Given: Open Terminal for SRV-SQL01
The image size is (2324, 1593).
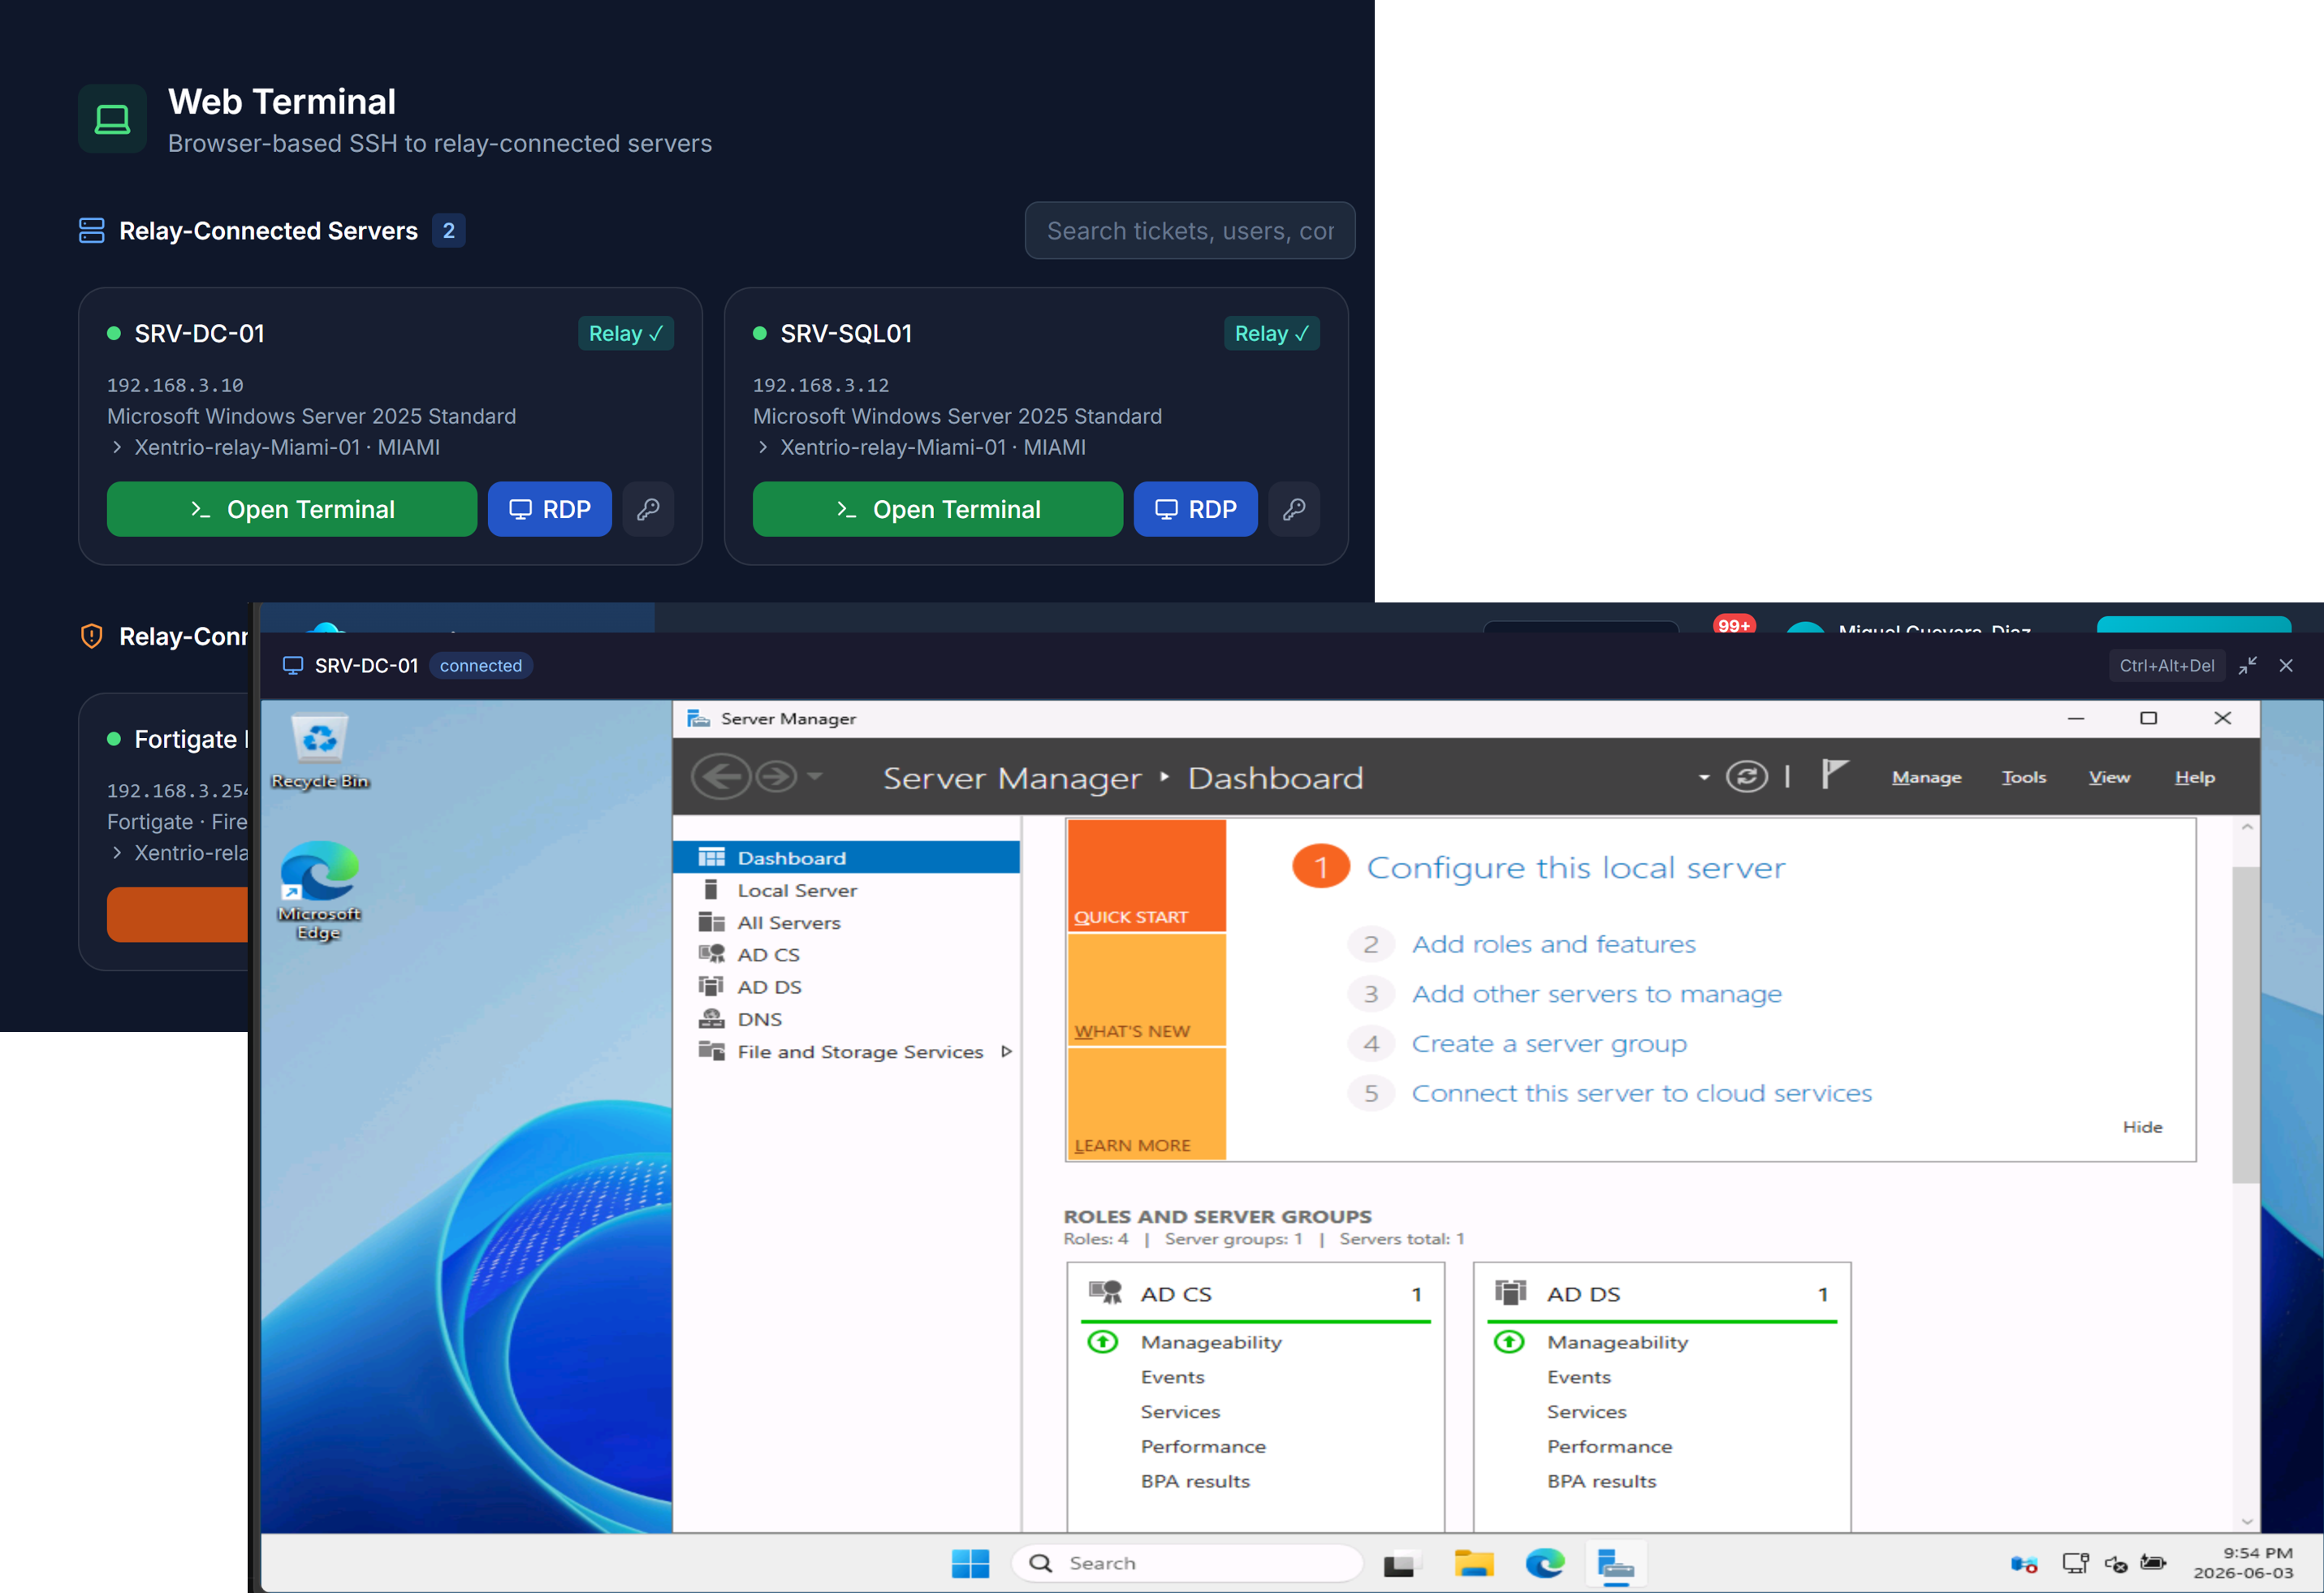Looking at the screenshot, I should [937, 509].
